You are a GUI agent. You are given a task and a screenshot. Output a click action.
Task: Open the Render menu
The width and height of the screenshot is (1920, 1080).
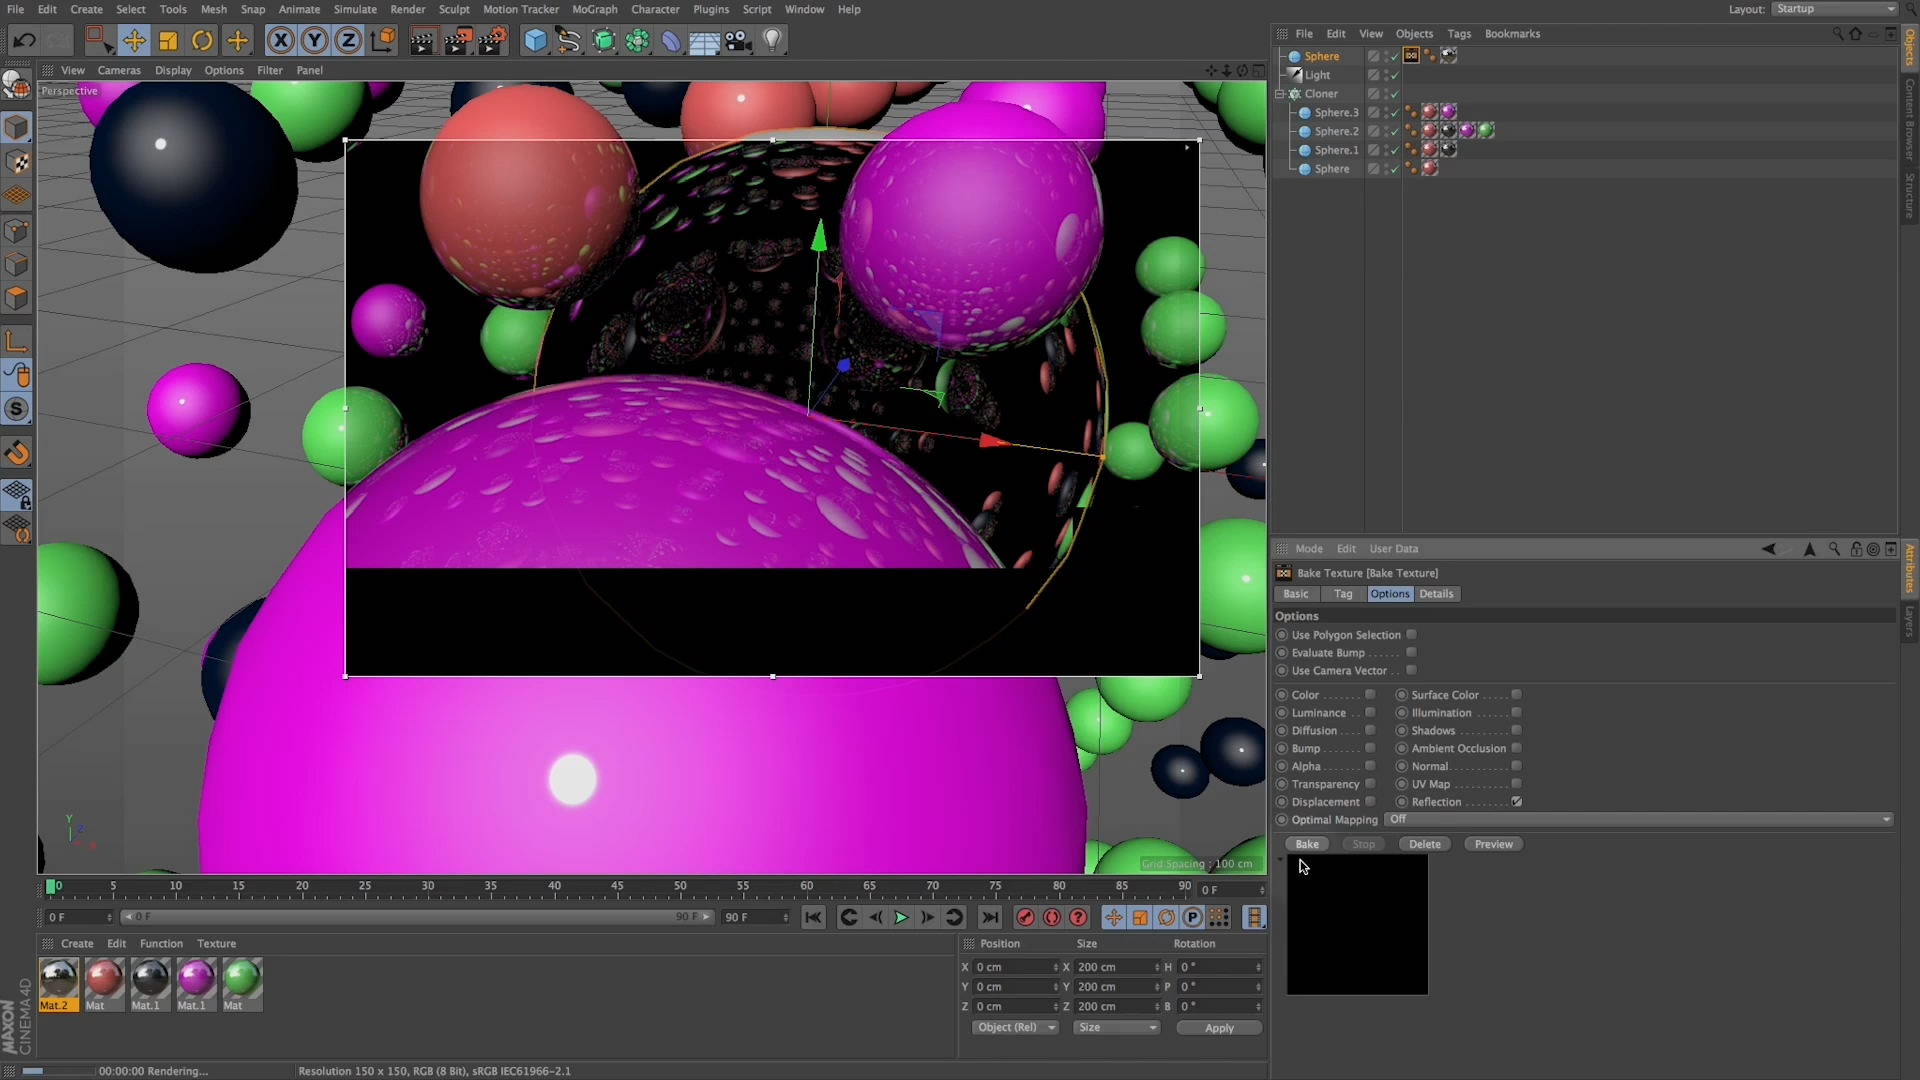pyautogui.click(x=407, y=9)
